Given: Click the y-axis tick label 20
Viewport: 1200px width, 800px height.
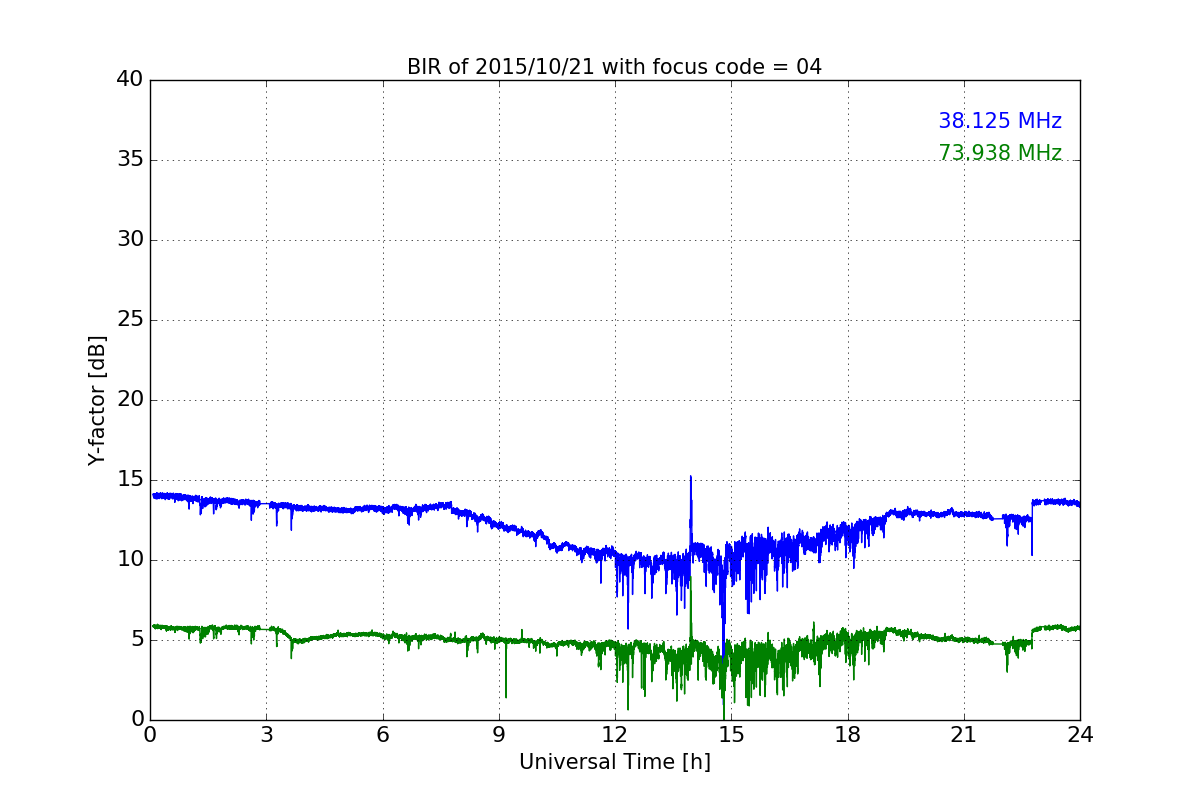Looking at the screenshot, I should pyautogui.click(x=130, y=400).
